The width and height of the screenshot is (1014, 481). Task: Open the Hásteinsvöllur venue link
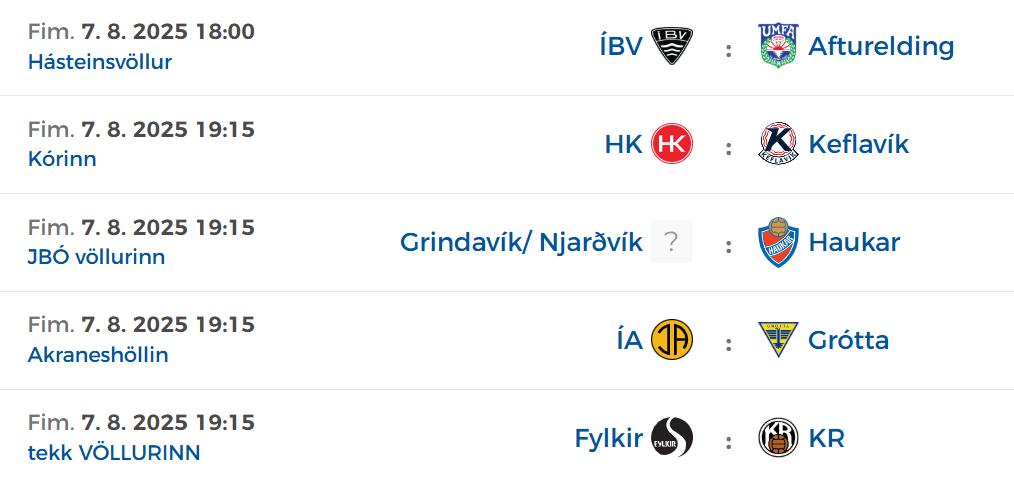point(100,62)
